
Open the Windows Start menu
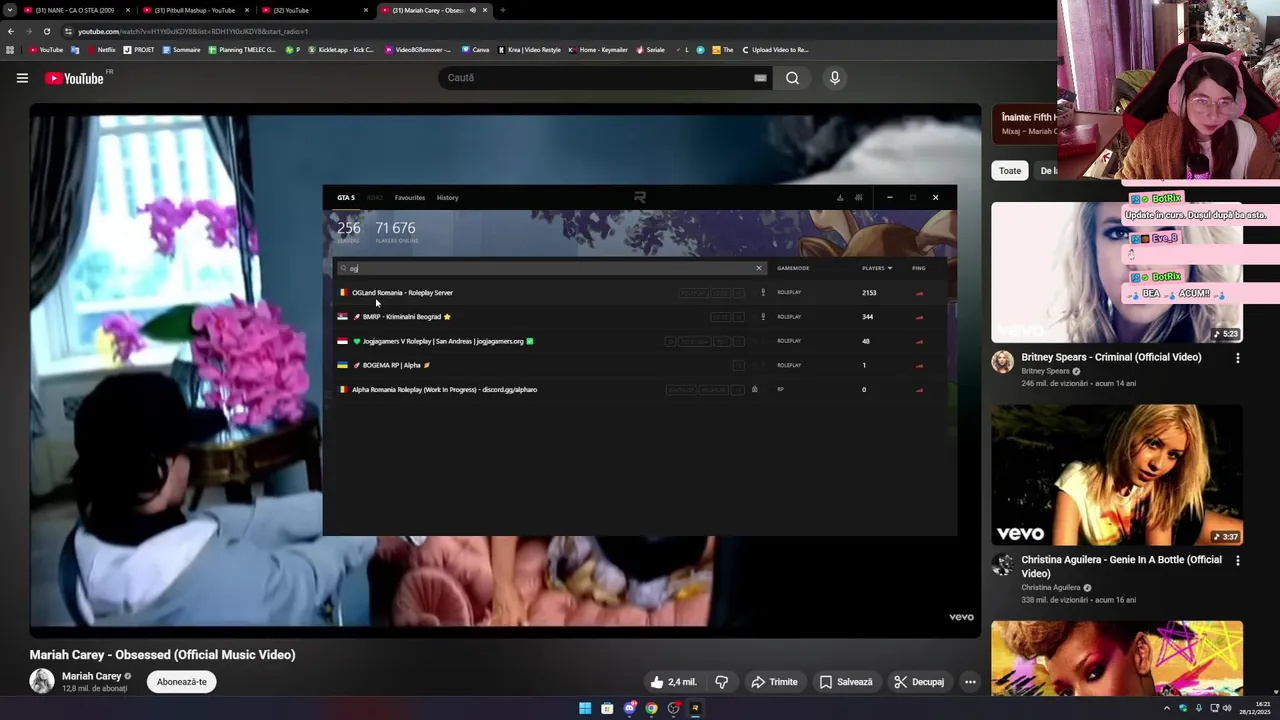click(585, 708)
